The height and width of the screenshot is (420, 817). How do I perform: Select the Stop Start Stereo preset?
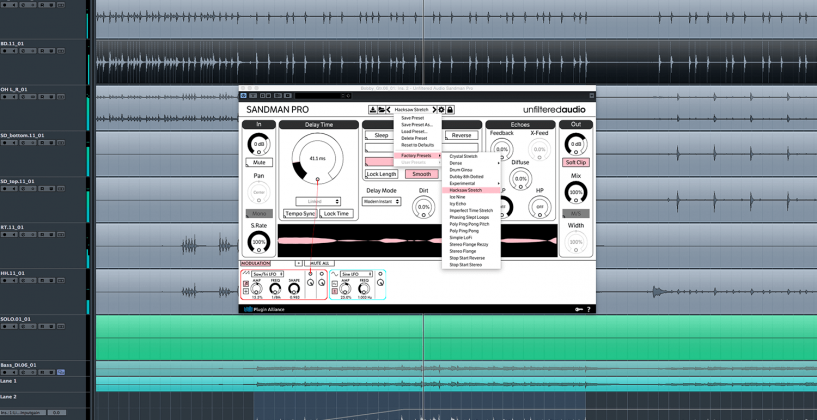tap(471, 265)
